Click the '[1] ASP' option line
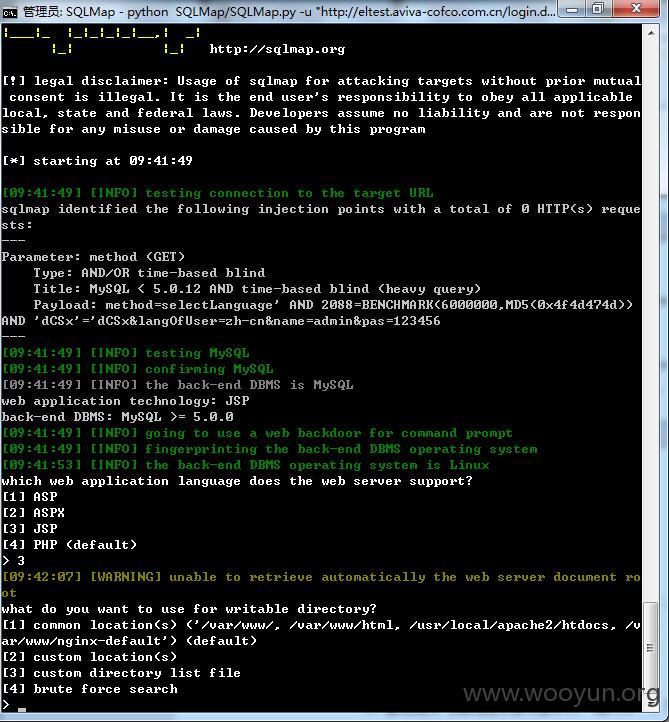669x722 pixels. point(30,497)
